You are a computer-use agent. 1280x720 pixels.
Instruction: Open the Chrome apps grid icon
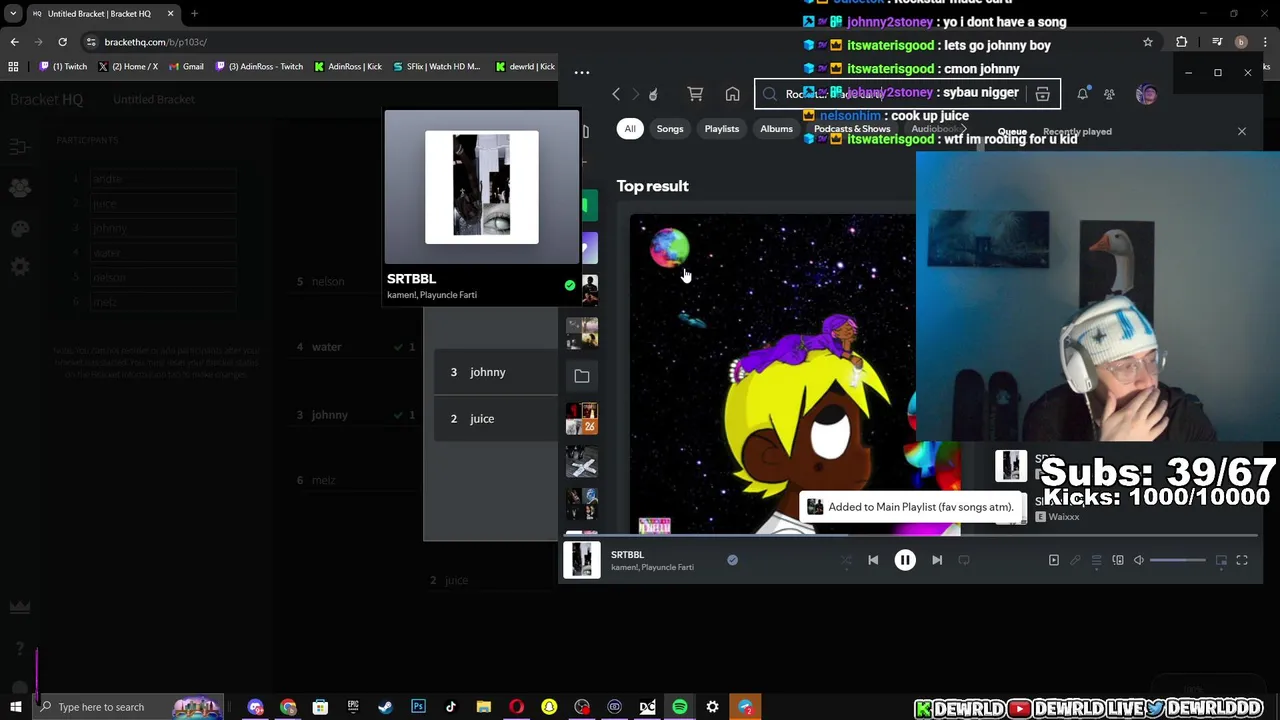13,66
